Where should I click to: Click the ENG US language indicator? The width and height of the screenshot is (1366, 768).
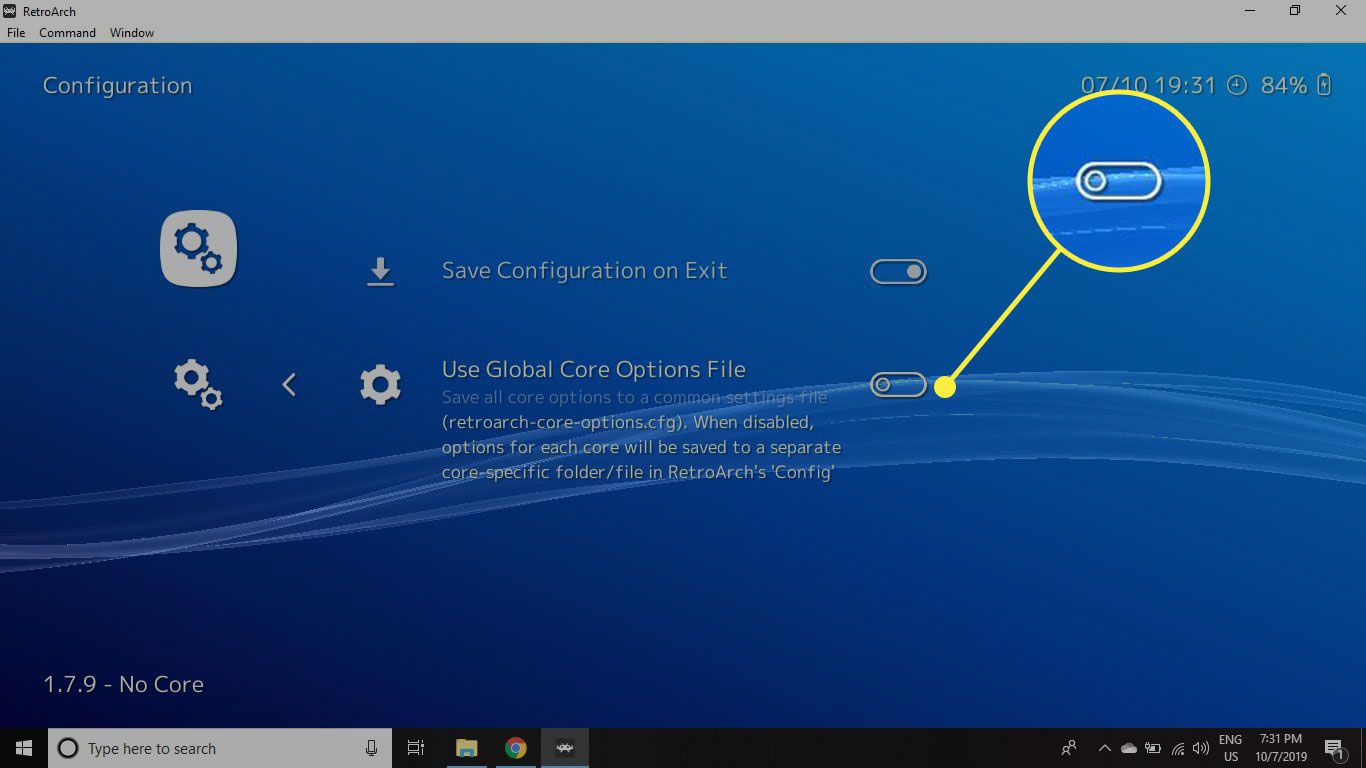click(1229, 748)
